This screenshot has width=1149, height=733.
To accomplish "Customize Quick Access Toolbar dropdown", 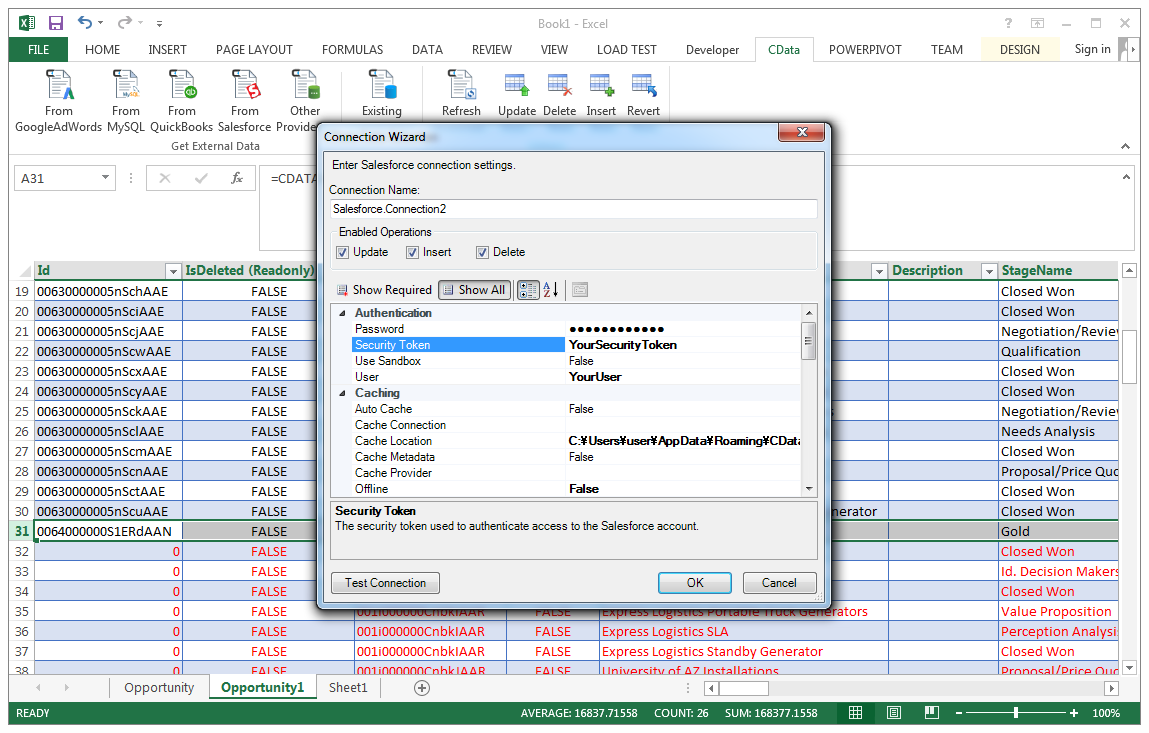I will 159,23.
